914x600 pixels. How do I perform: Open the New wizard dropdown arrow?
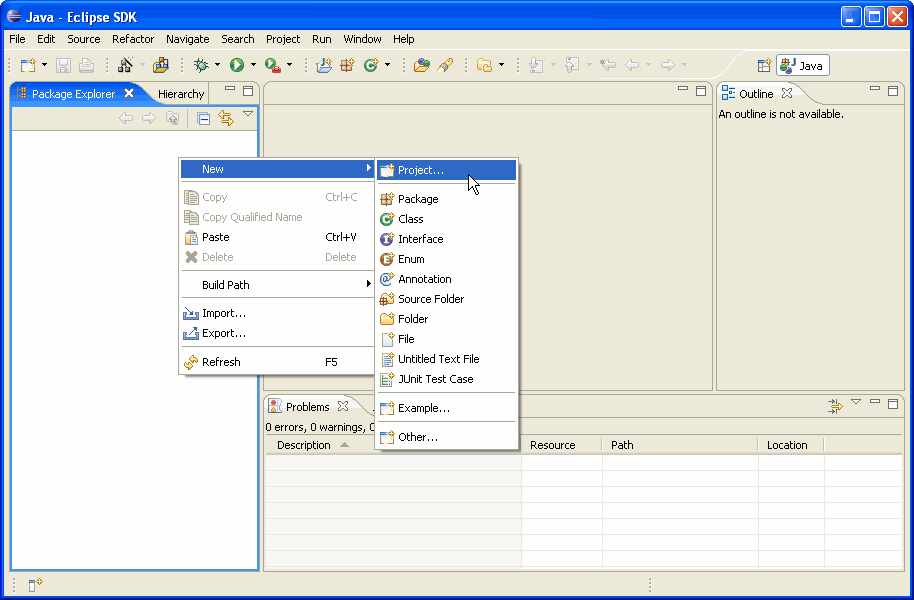point(44,65)
